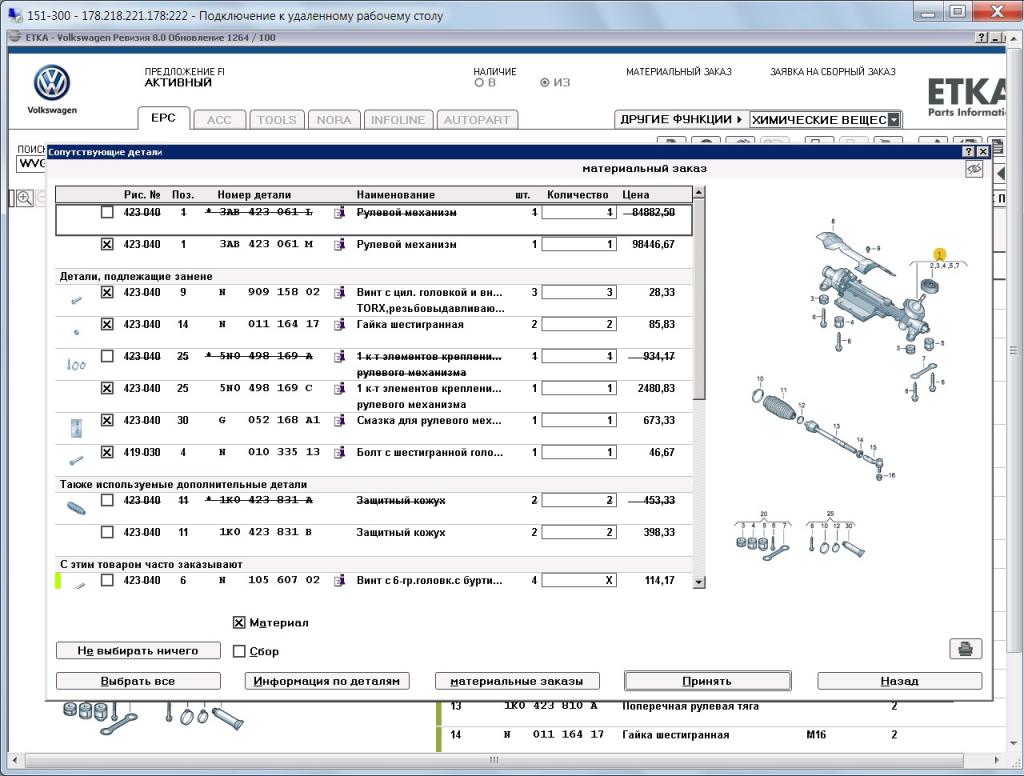Switch to the ACC tab
The image size is (1024, 776).
coord(219,120)
